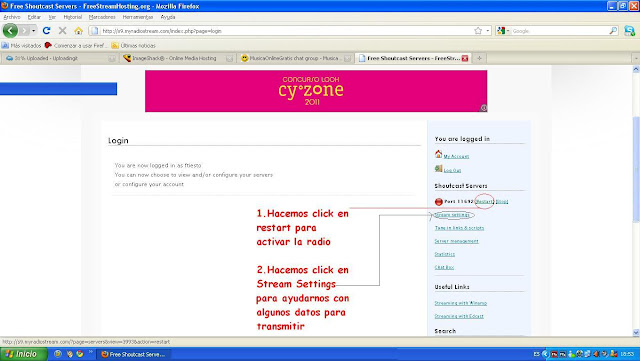640x361 pixels.
Task: Open the Herramientas menu
Action: coord(138,17)
